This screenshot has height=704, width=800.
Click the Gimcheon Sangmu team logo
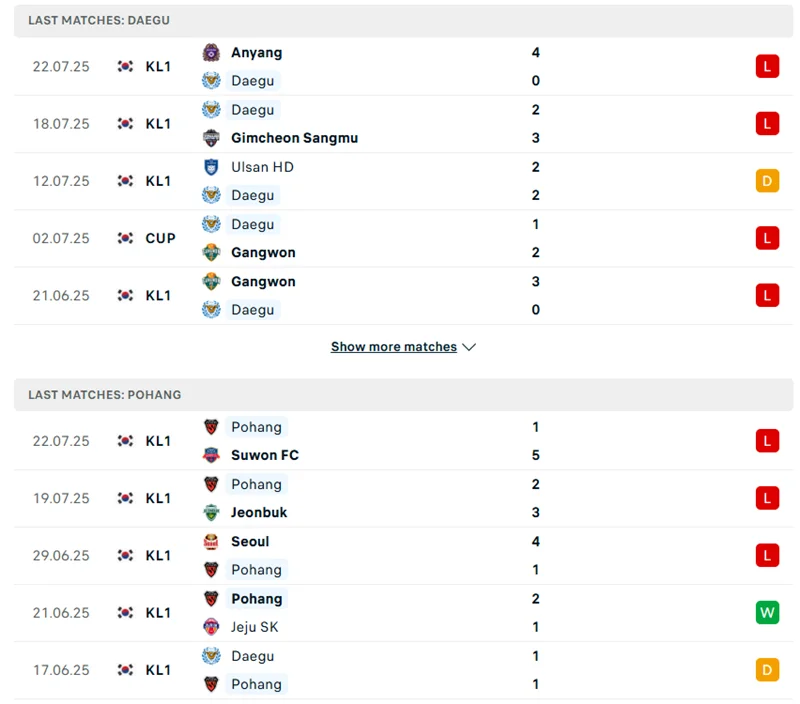(211, 138)
